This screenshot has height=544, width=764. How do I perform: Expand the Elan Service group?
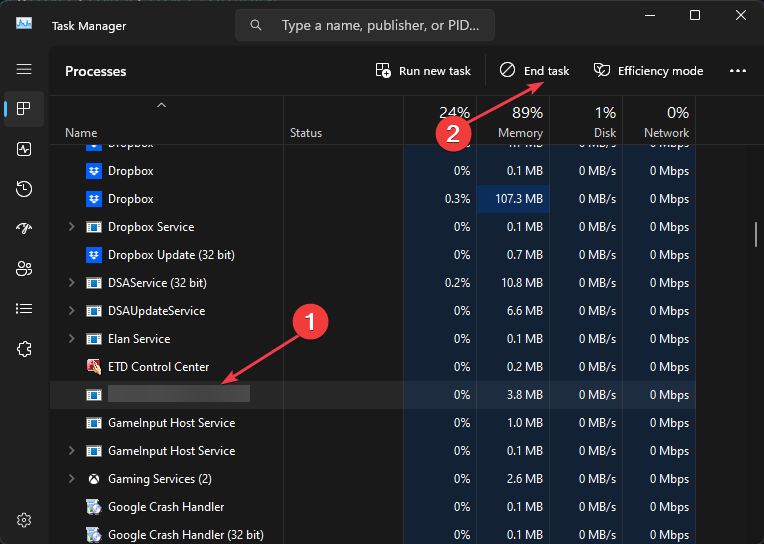coord(71,339)
